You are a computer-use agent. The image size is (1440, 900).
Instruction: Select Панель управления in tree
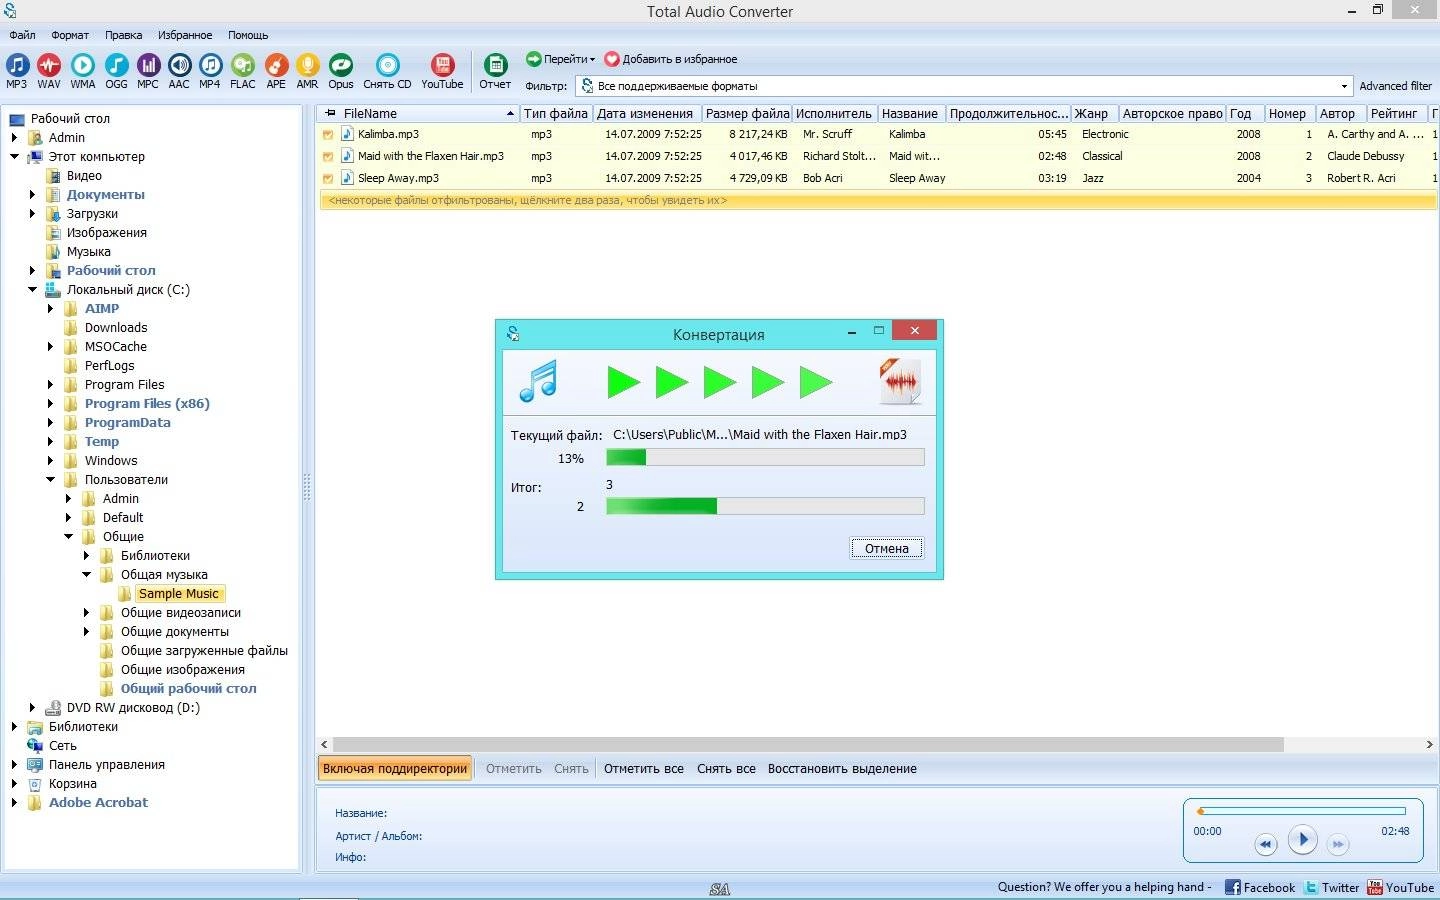(x=107, y=765)
